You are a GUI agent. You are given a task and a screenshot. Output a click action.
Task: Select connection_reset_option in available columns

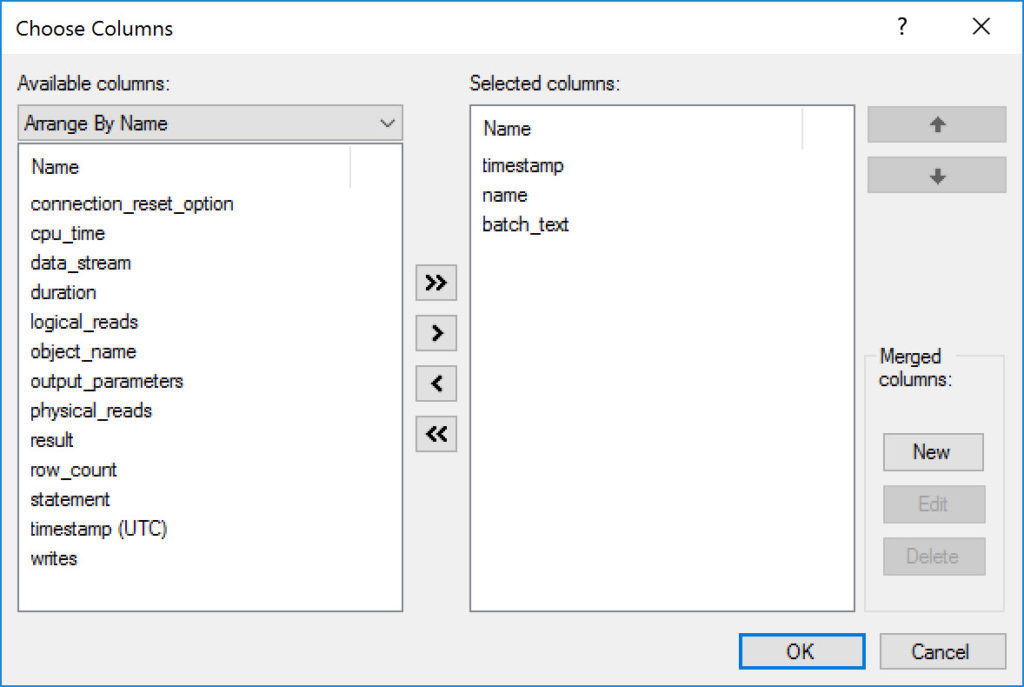[x=132, y=204]
